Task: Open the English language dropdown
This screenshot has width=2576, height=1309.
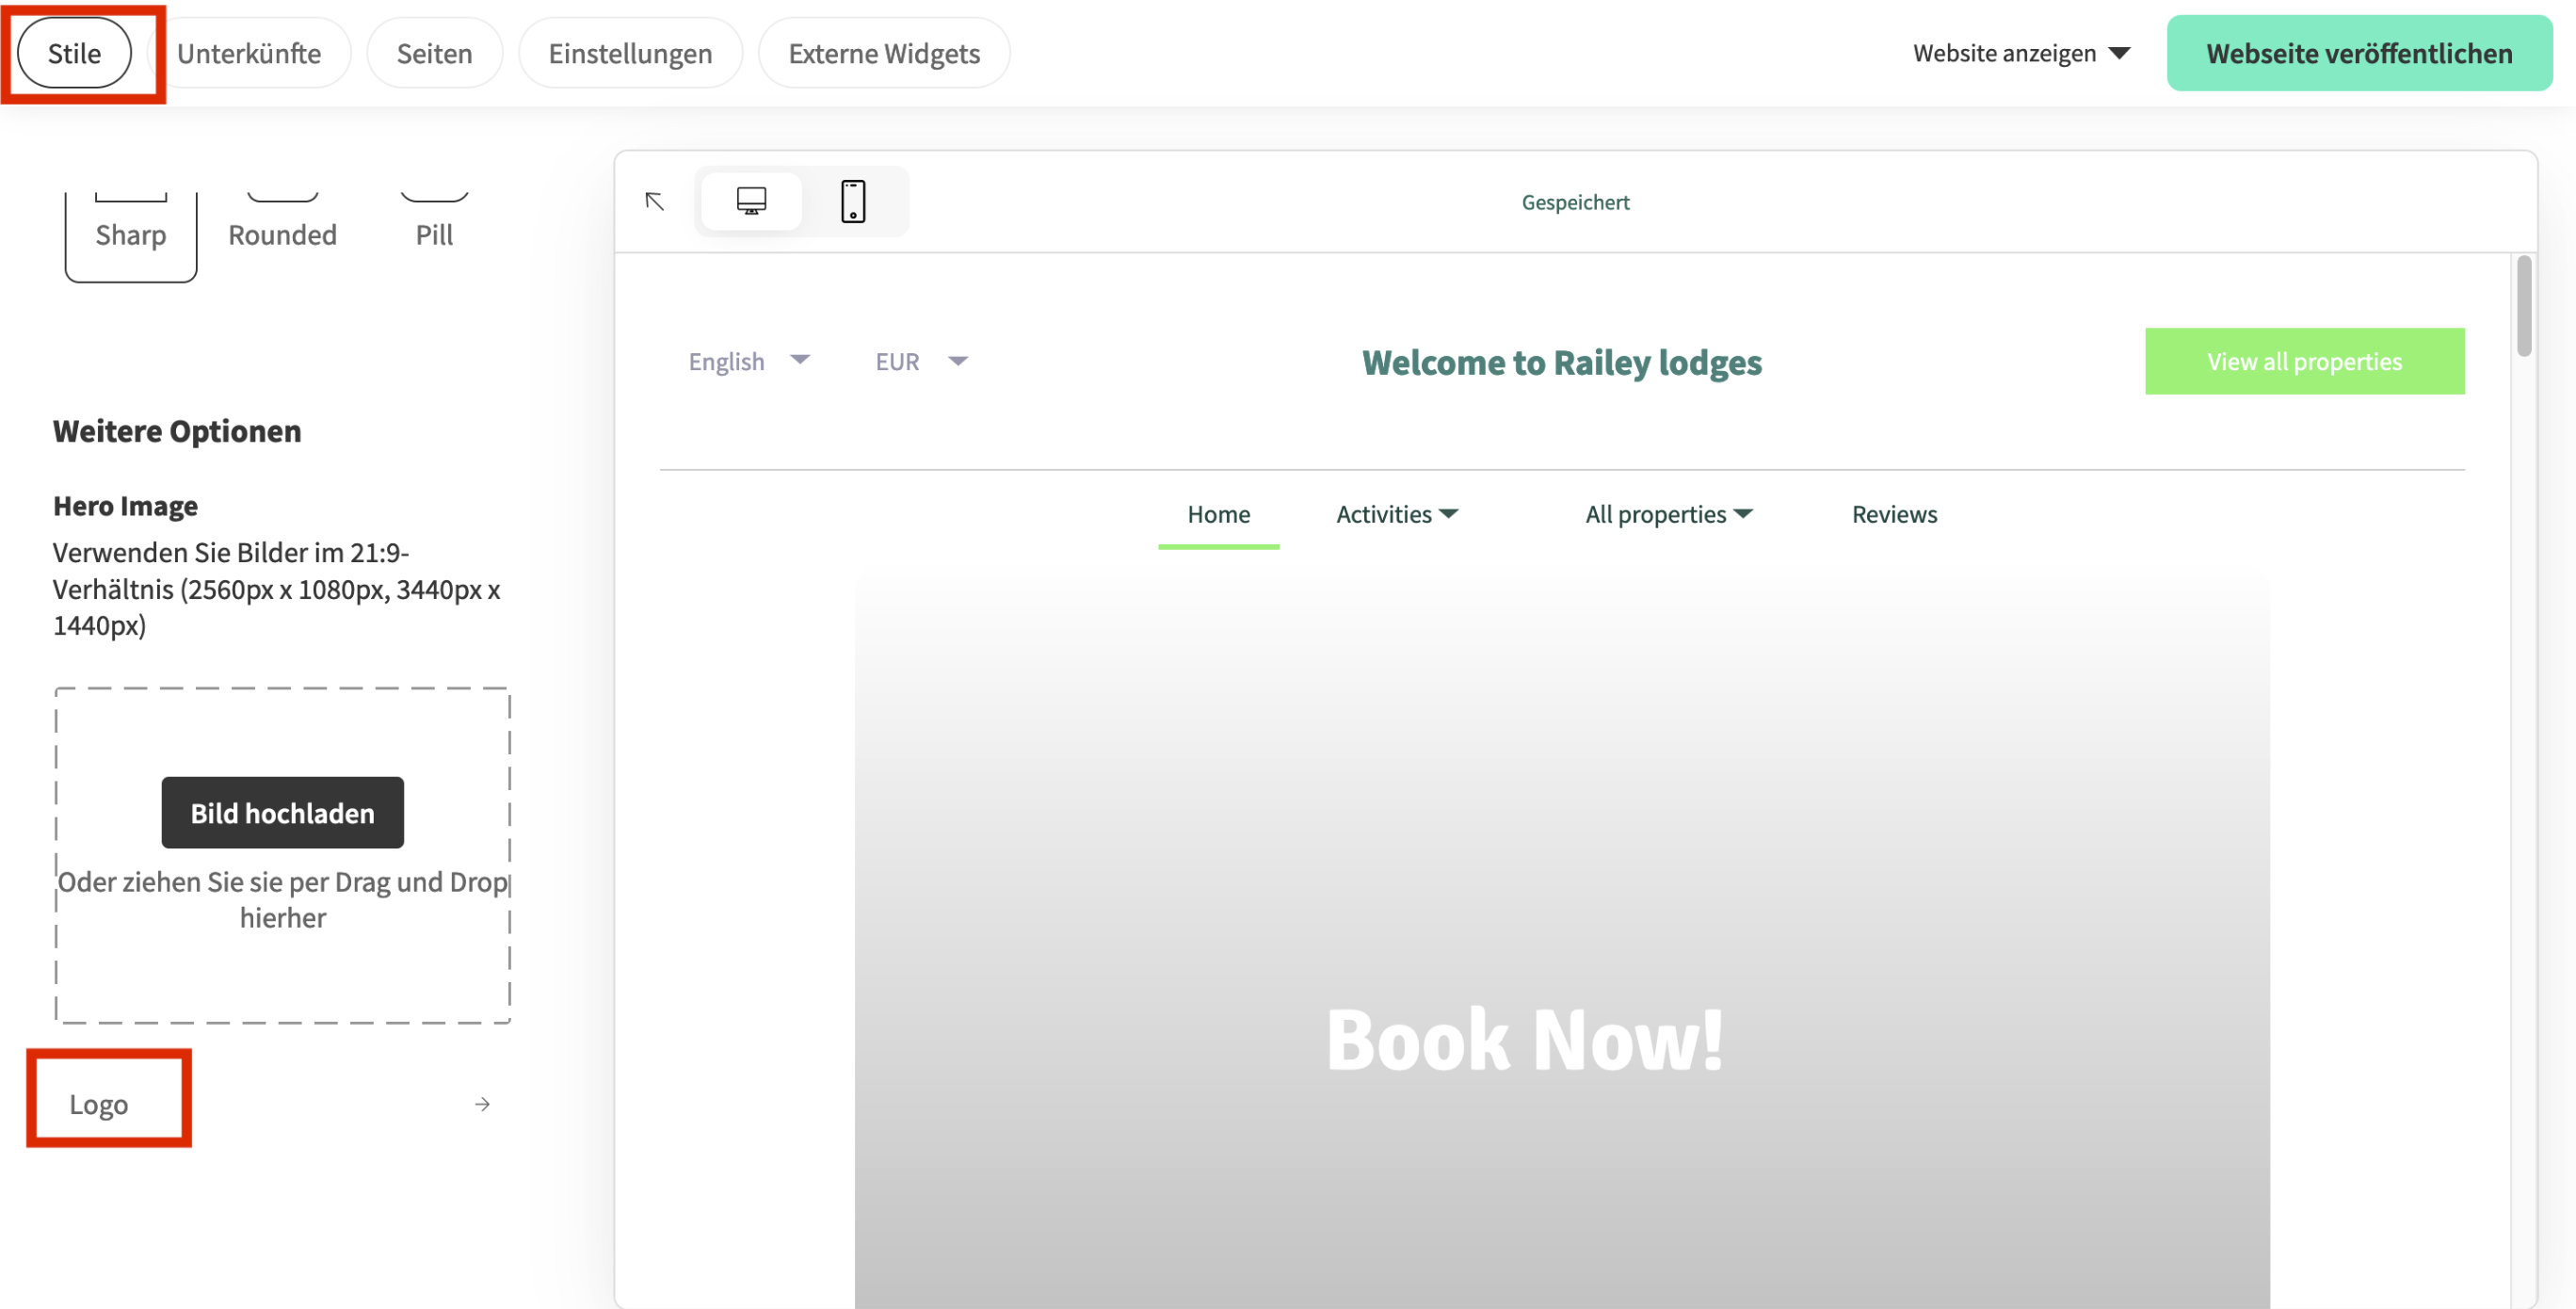Action: [748, 361]
